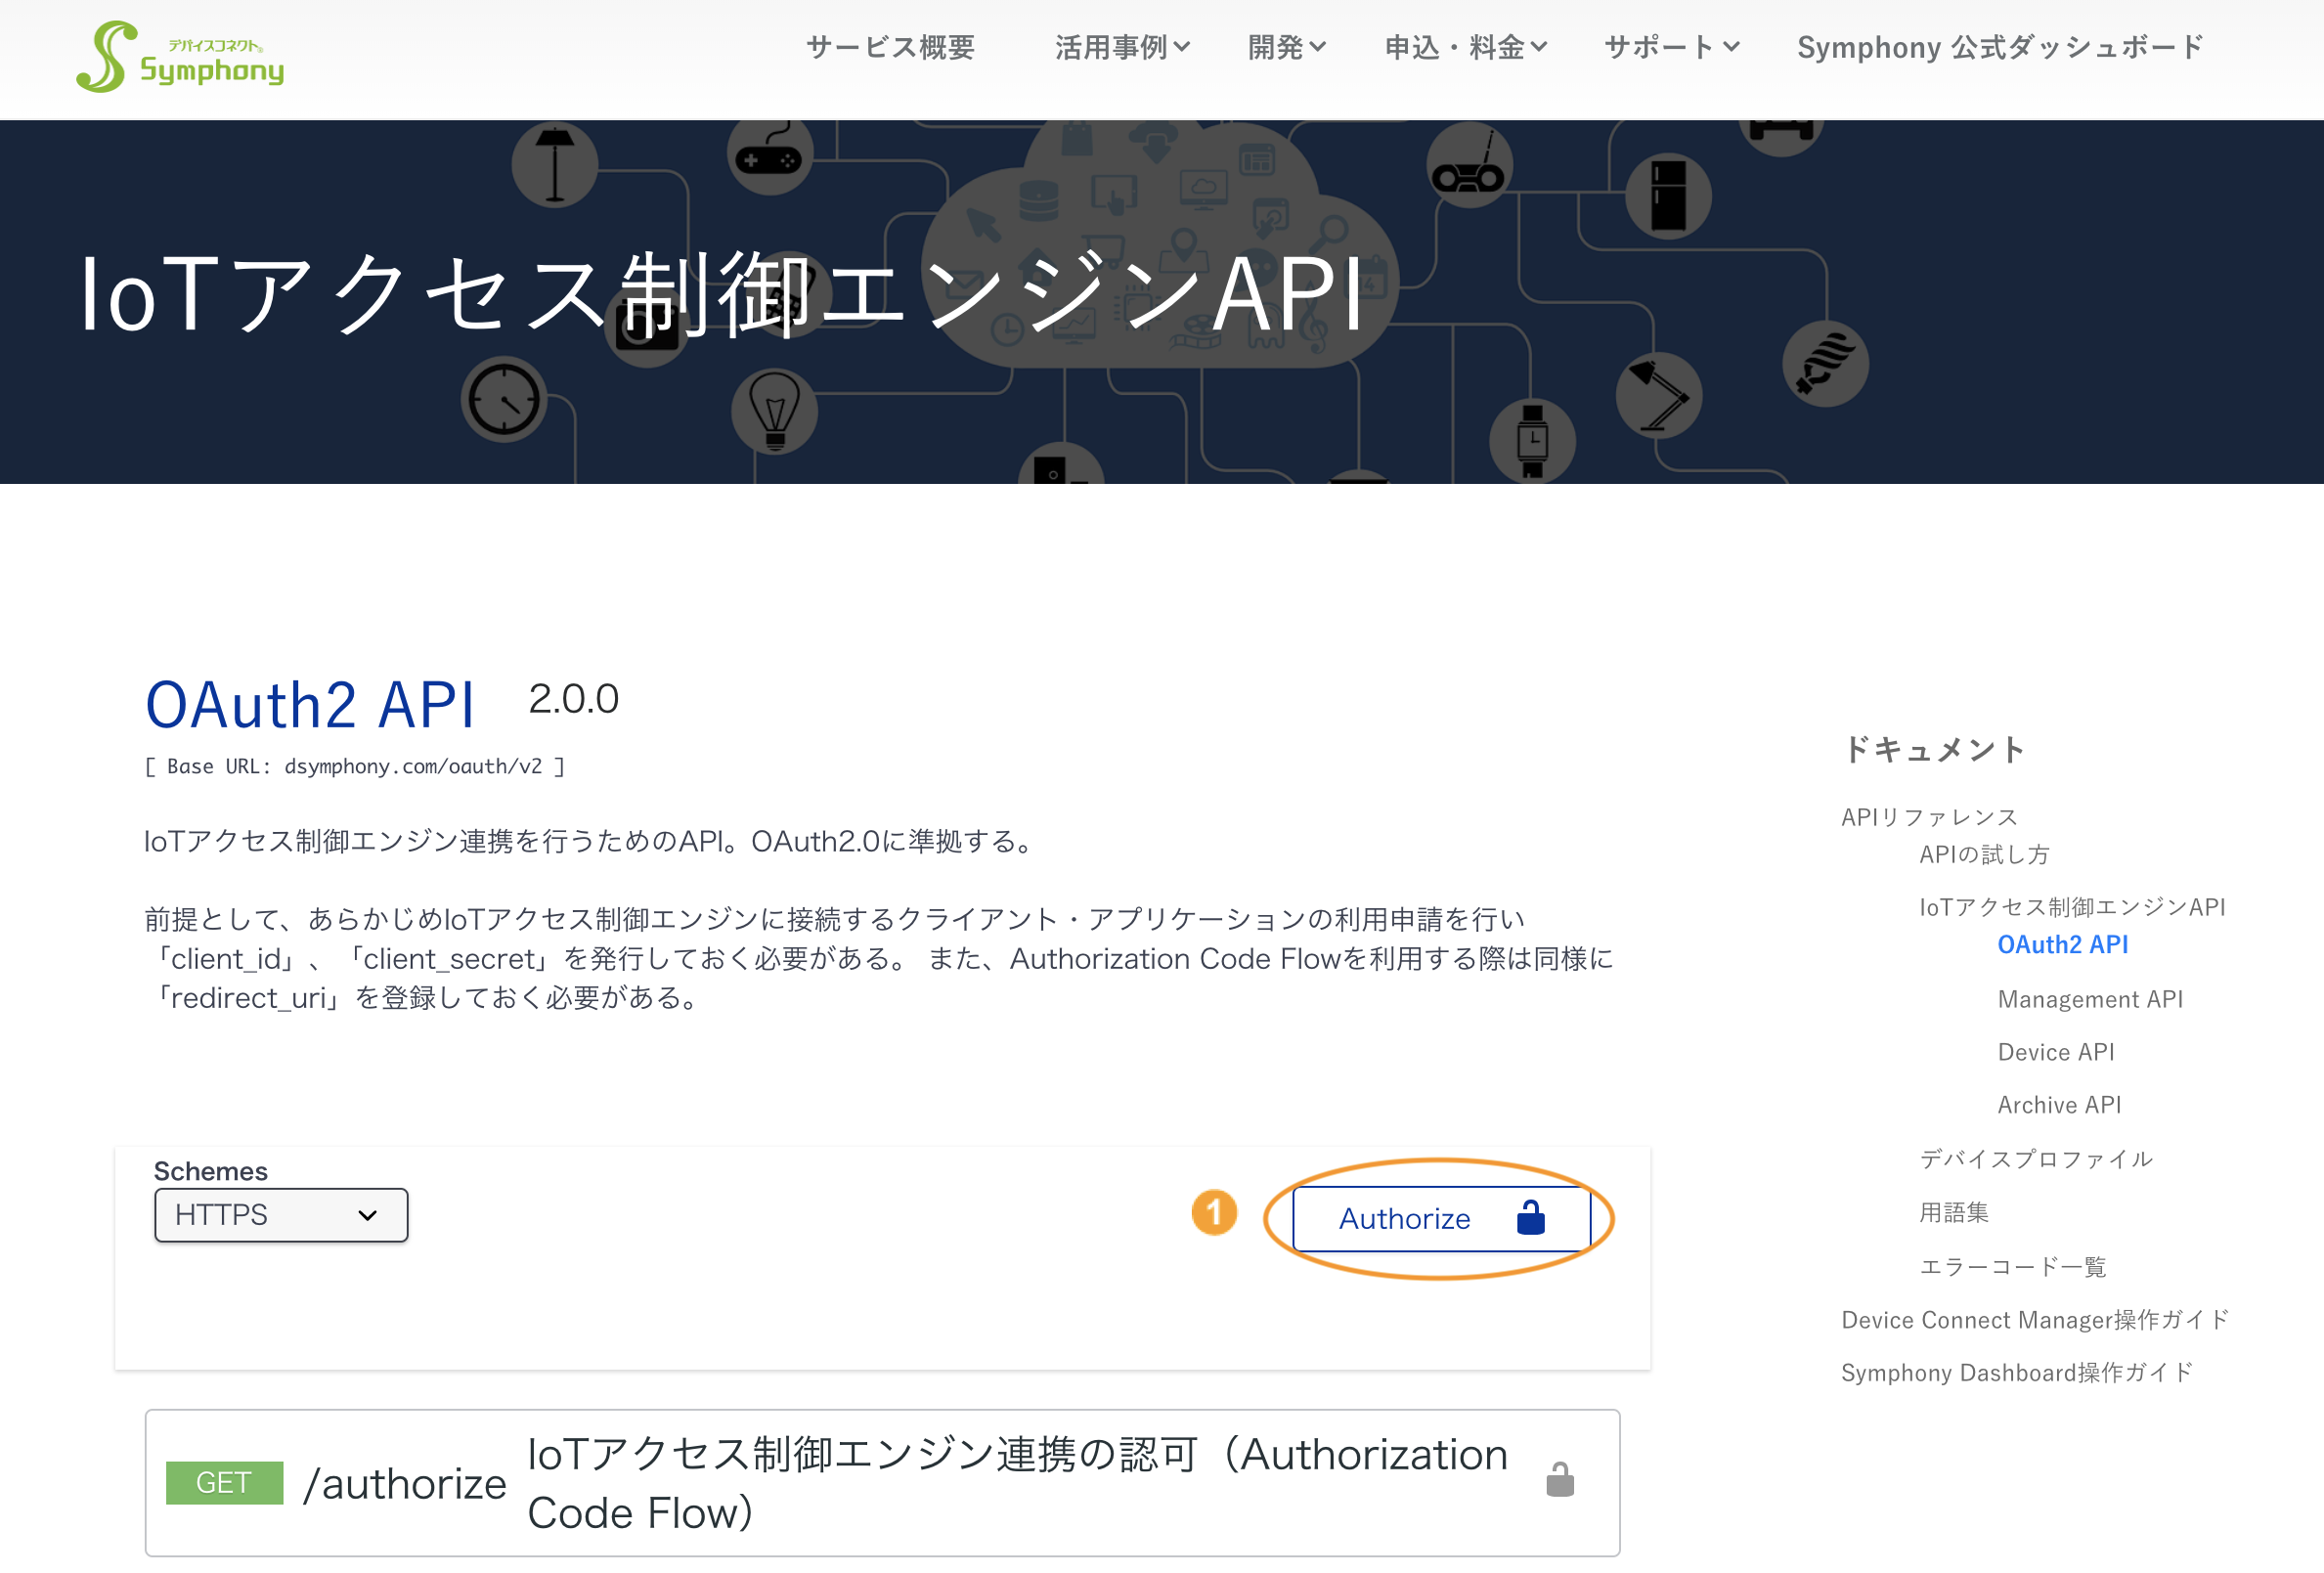Open Archive API in sidebar

2059,1105
